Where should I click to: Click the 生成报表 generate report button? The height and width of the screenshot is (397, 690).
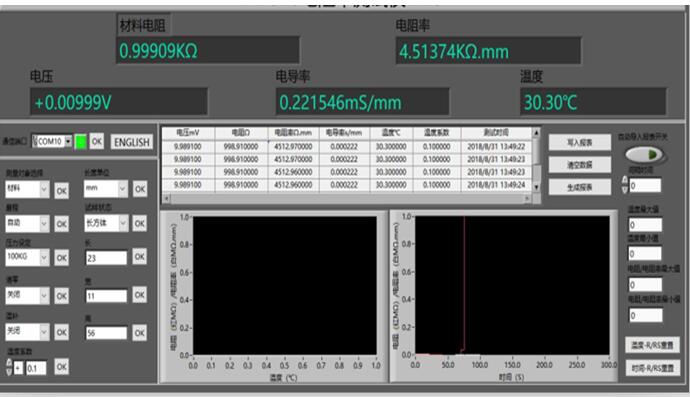point(580,187)
